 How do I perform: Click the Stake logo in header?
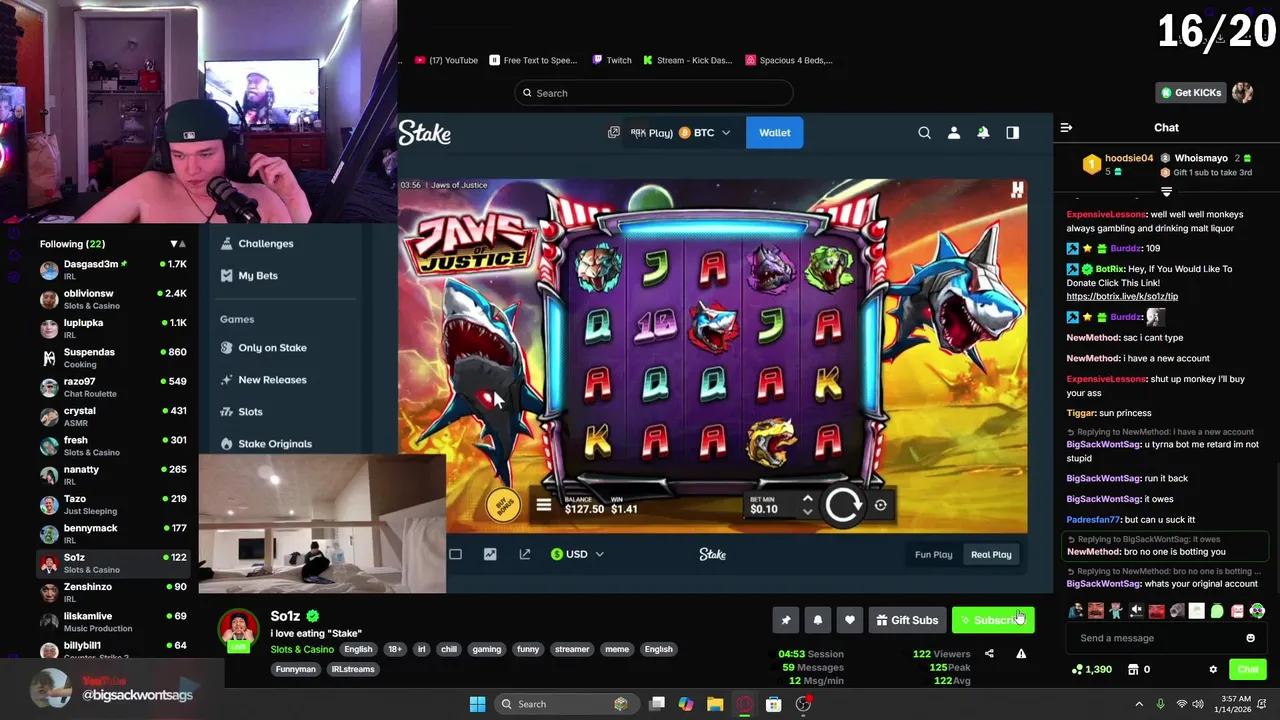425,133
